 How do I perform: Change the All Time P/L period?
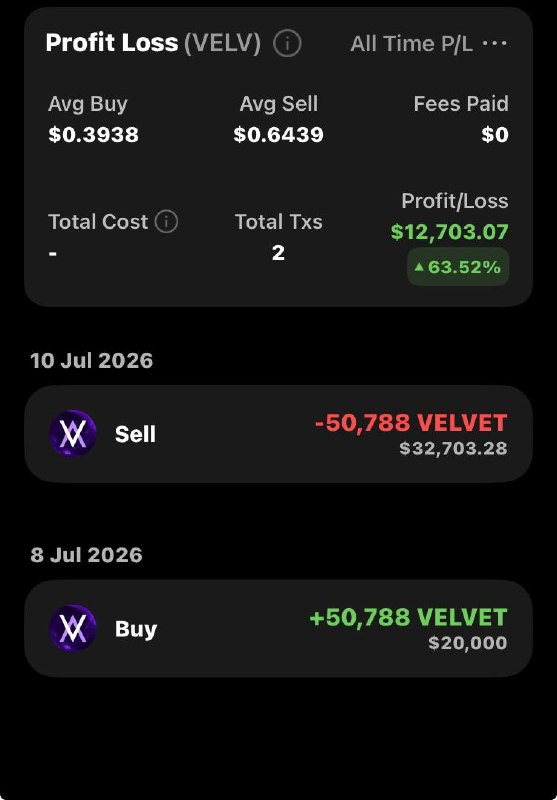pyautogui.click(x=411, y=44)
